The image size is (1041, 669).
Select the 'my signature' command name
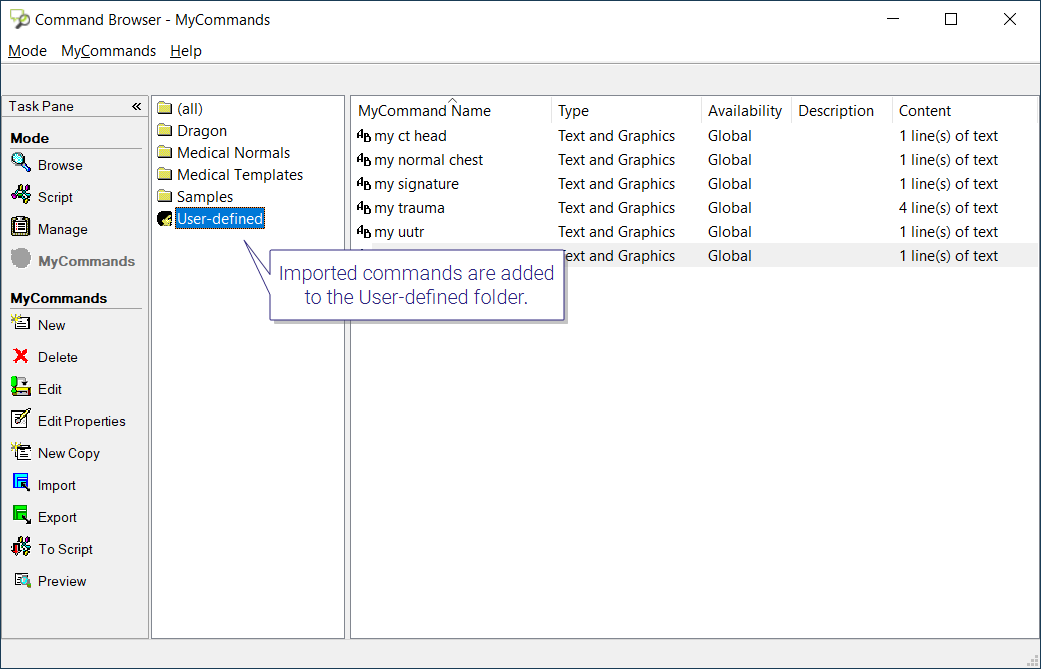(x=416, y=184)
